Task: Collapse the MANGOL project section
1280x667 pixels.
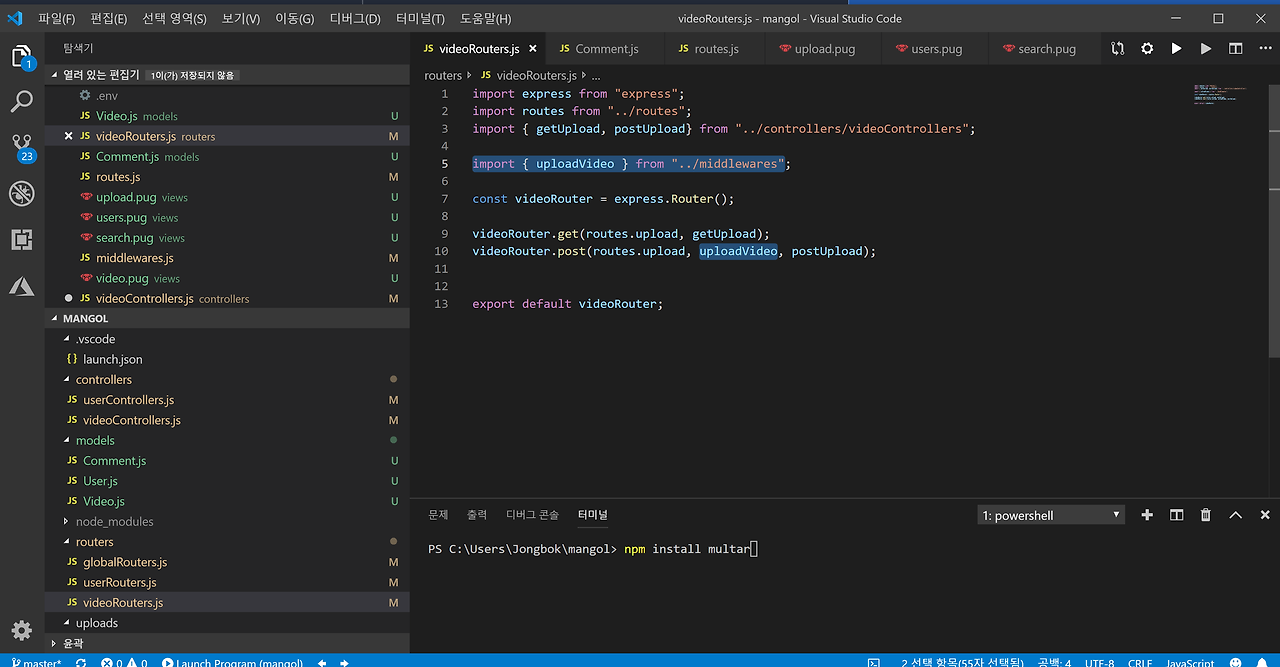Action: [x=85, y=318]
